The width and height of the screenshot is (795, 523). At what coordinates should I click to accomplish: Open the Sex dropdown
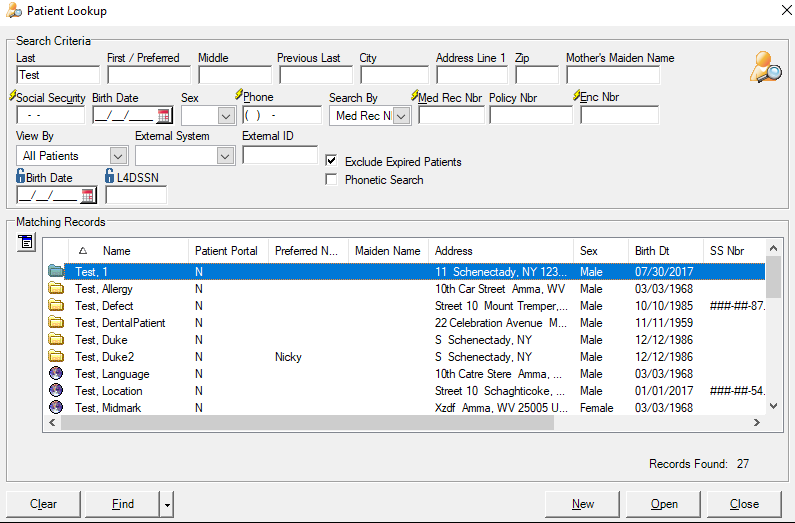coord(226,116)
